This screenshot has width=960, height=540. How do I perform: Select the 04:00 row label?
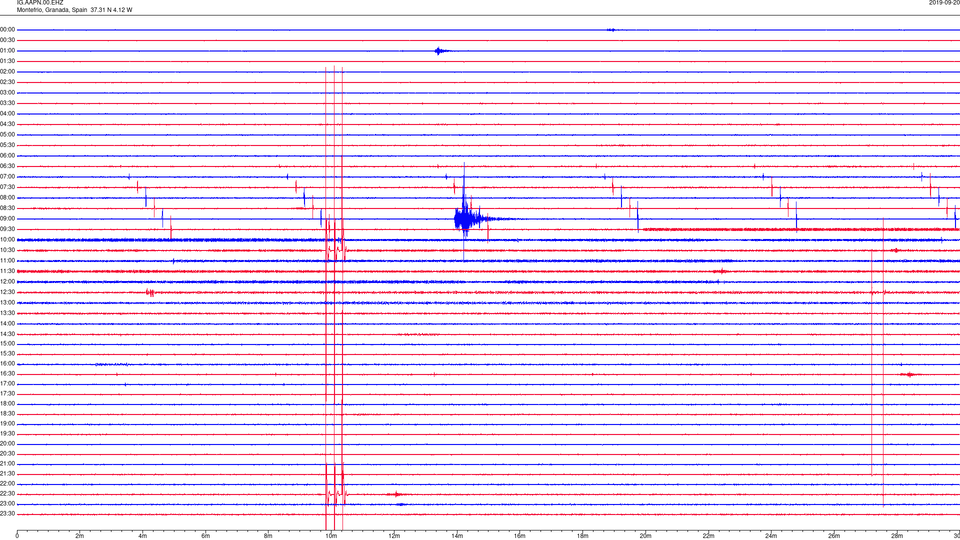click(x=8, y=113)
